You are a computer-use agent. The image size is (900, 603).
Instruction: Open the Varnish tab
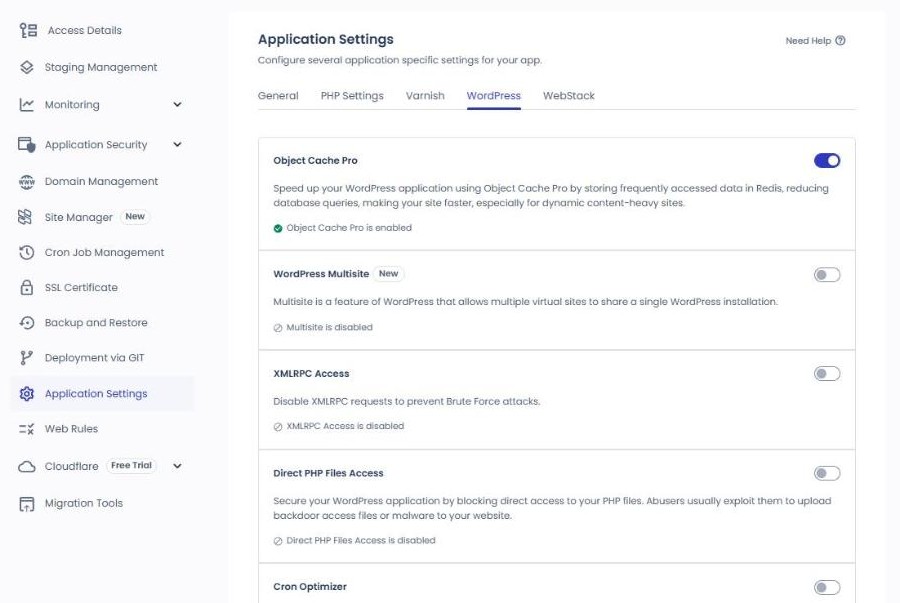425,96
